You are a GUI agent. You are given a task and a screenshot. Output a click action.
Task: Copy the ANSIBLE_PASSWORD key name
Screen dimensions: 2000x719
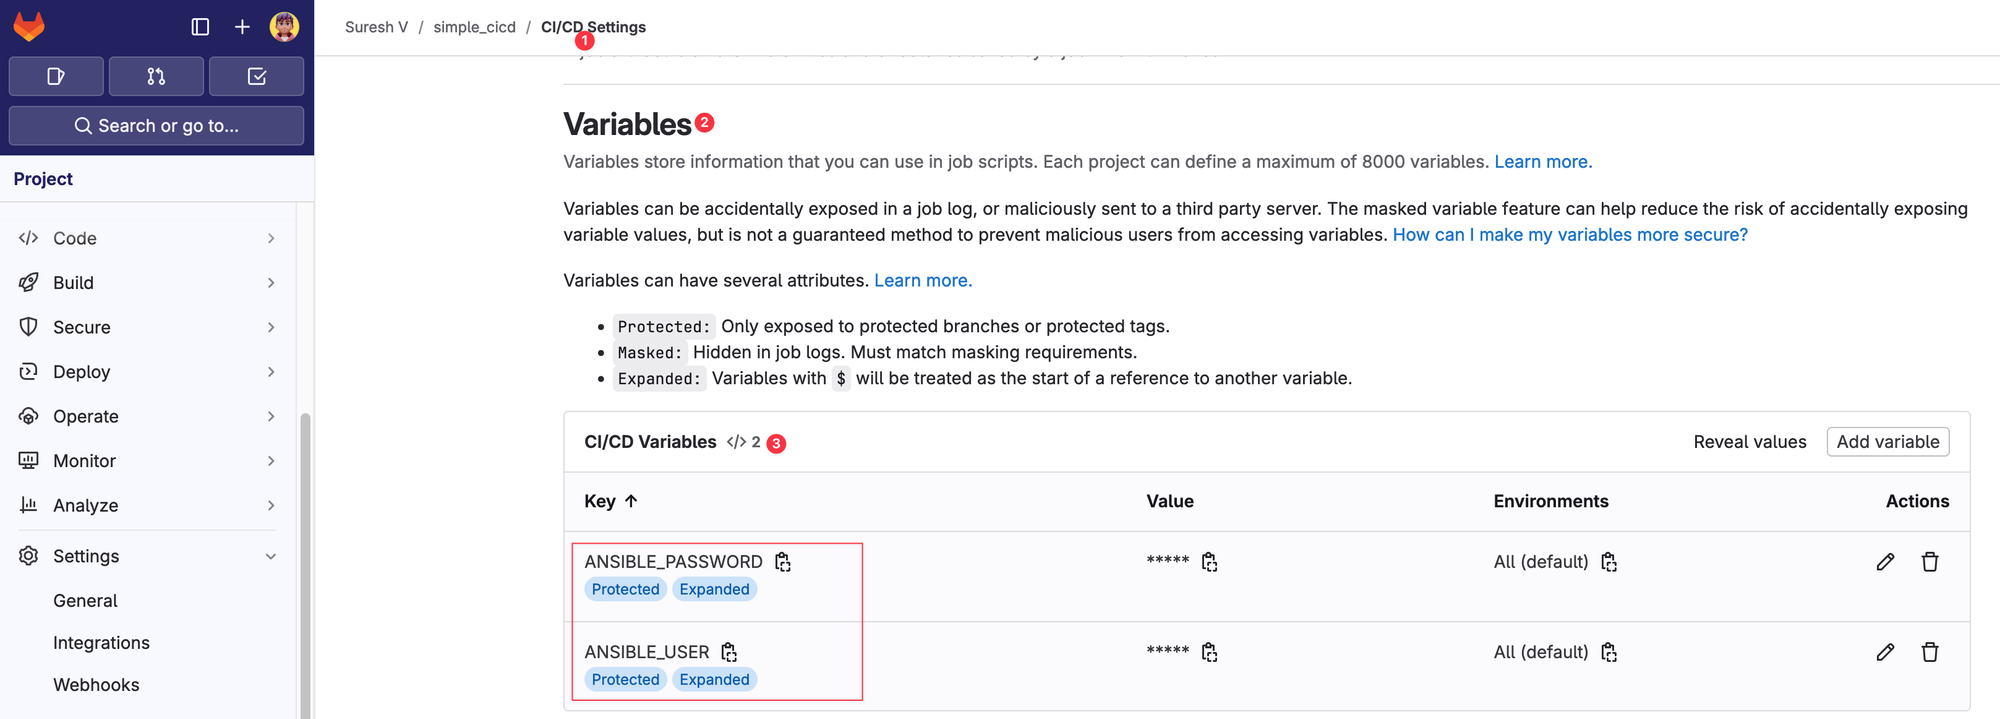click(783, 562)
